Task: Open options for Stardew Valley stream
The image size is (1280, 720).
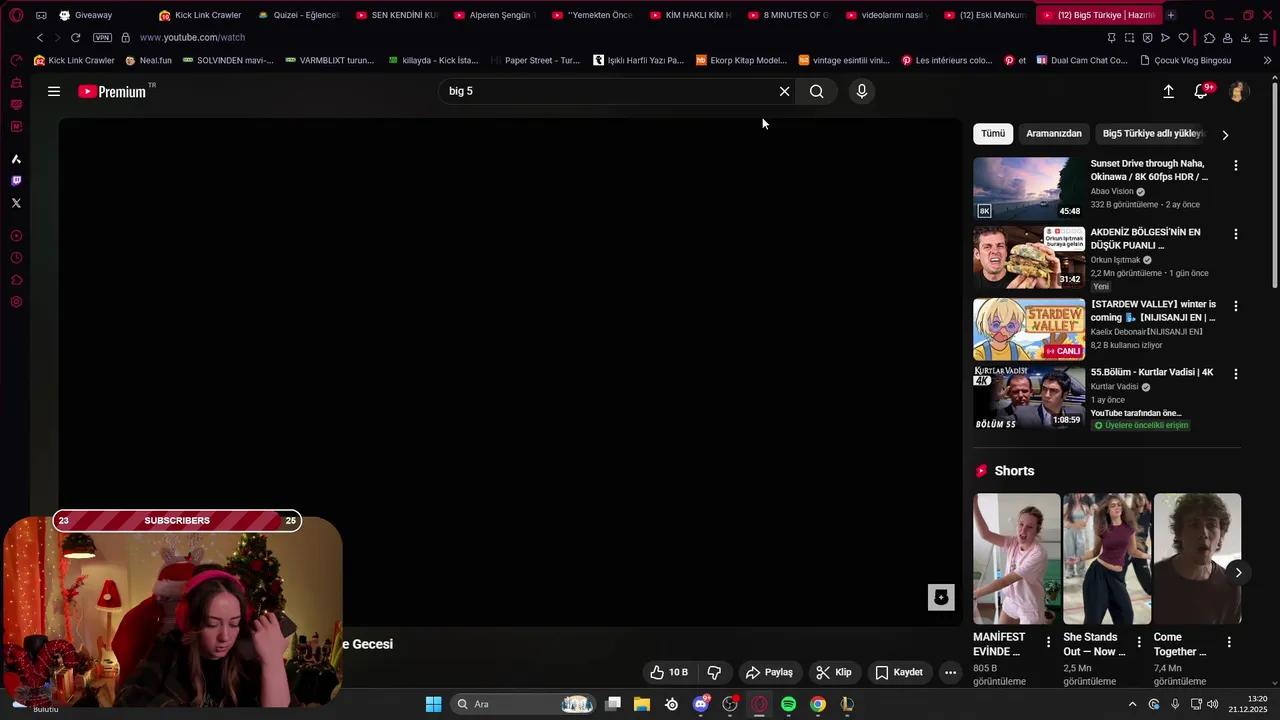Action: point(1236,306)
